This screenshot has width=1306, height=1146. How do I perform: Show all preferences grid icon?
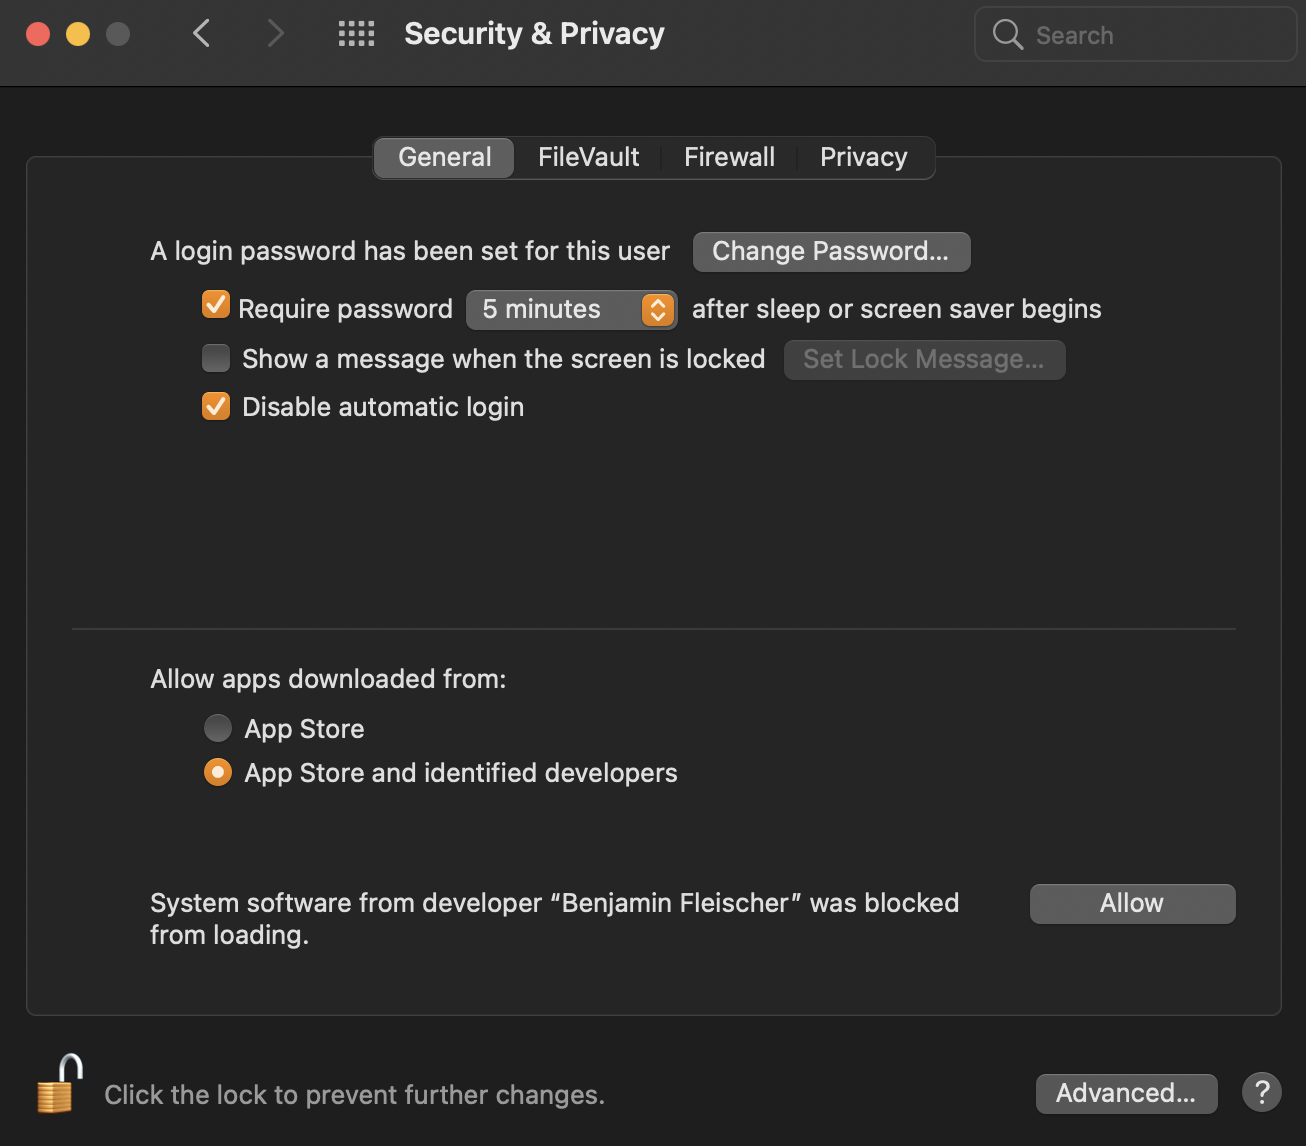(356, 34)
